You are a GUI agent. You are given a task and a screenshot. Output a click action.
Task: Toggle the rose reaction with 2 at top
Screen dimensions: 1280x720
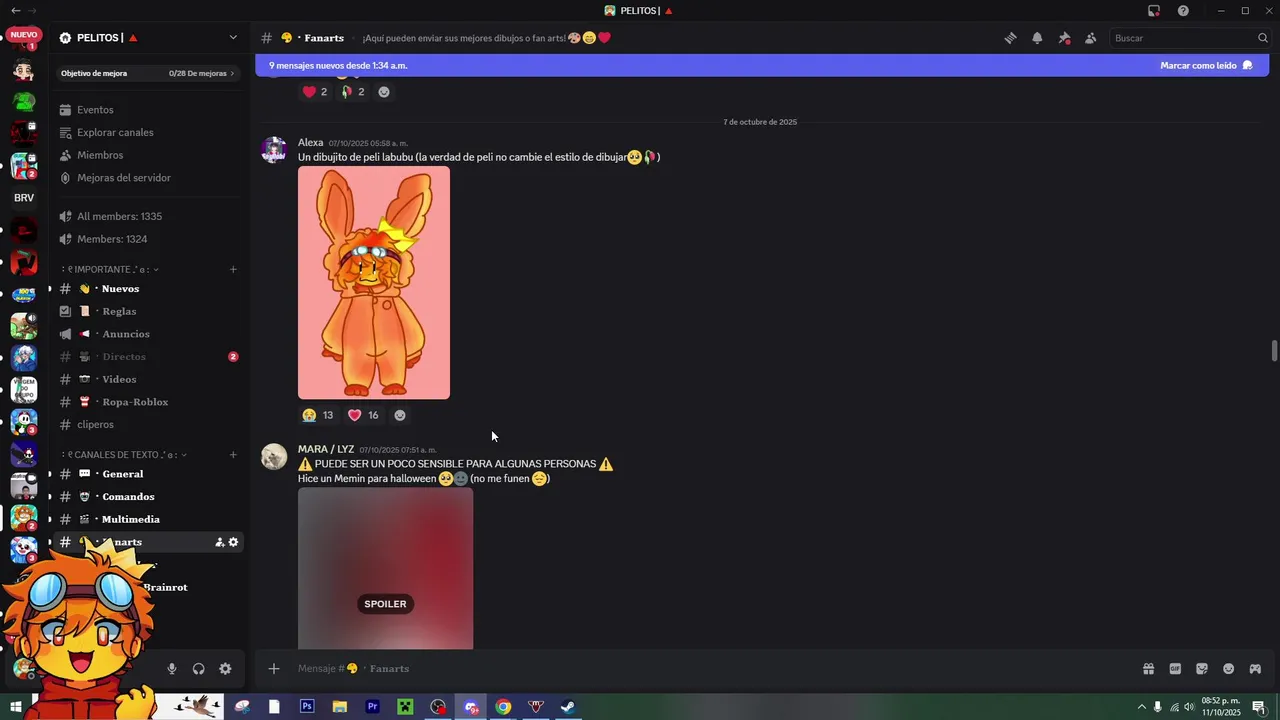352,92
